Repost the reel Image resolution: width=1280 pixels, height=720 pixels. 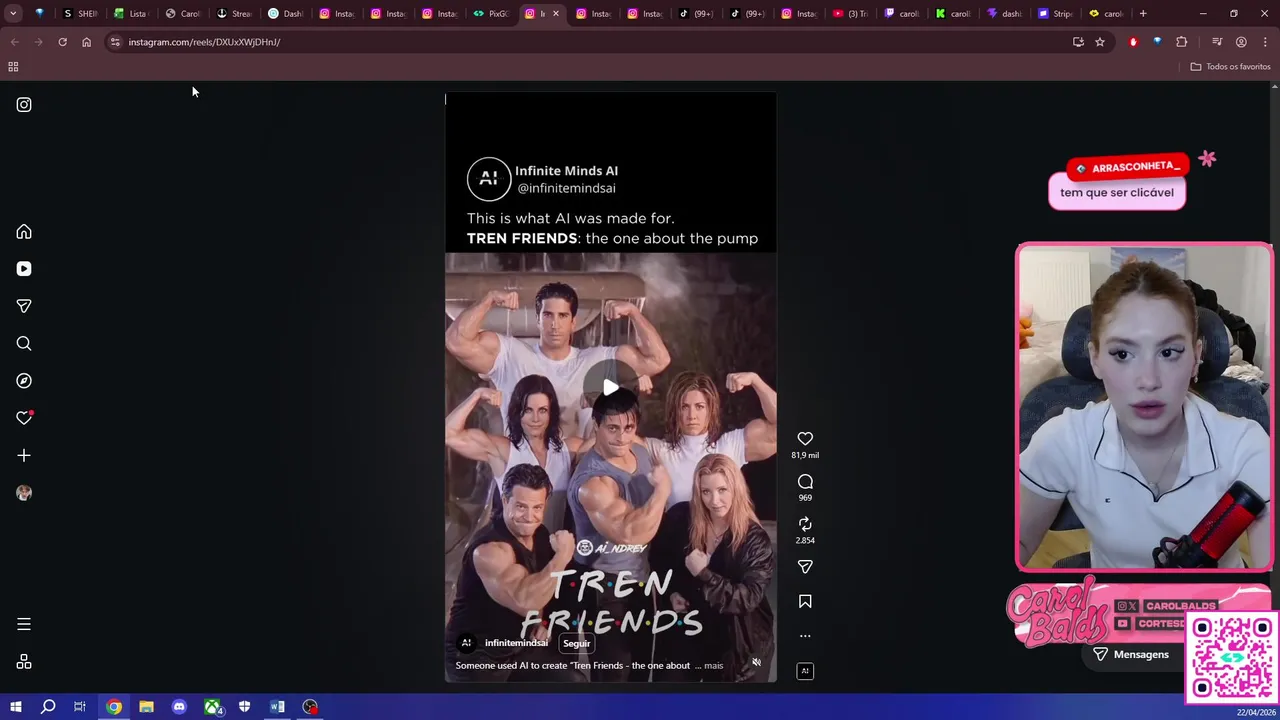[805, 524]
